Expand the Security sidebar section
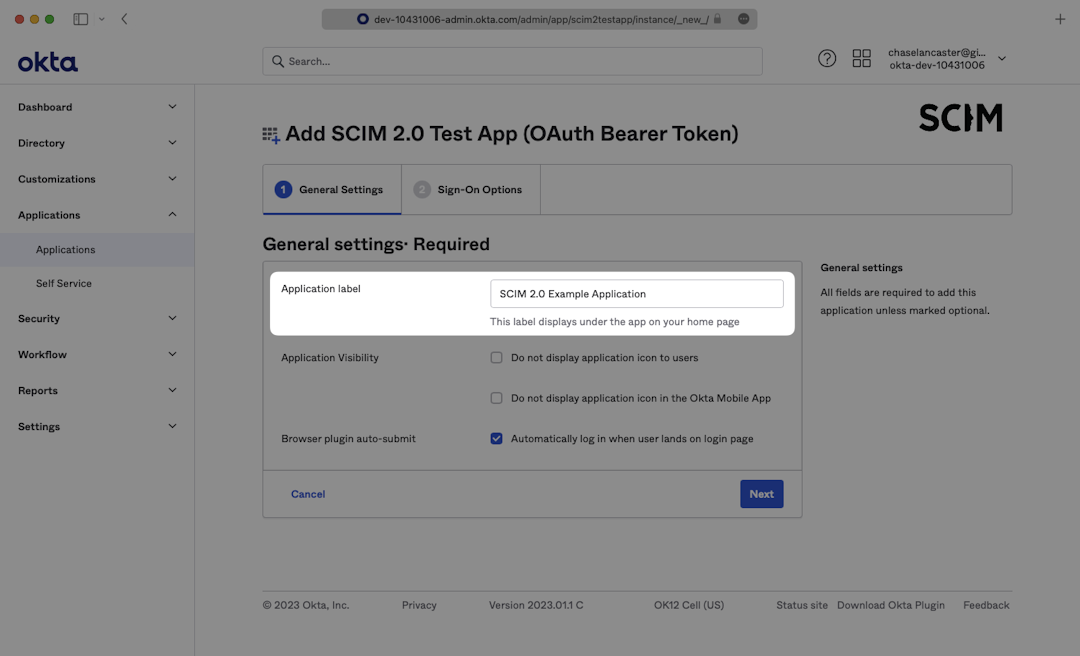This screenshot has width=1080, height=656. (x=97, y=319)
